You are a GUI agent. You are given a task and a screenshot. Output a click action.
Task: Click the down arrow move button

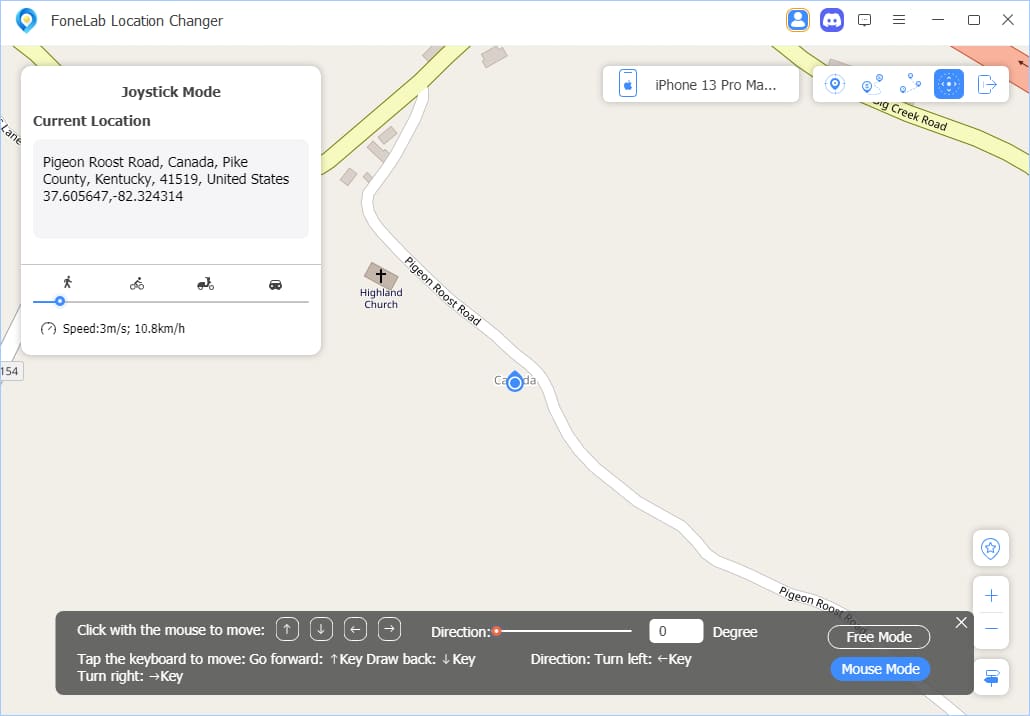click(321, 629)
